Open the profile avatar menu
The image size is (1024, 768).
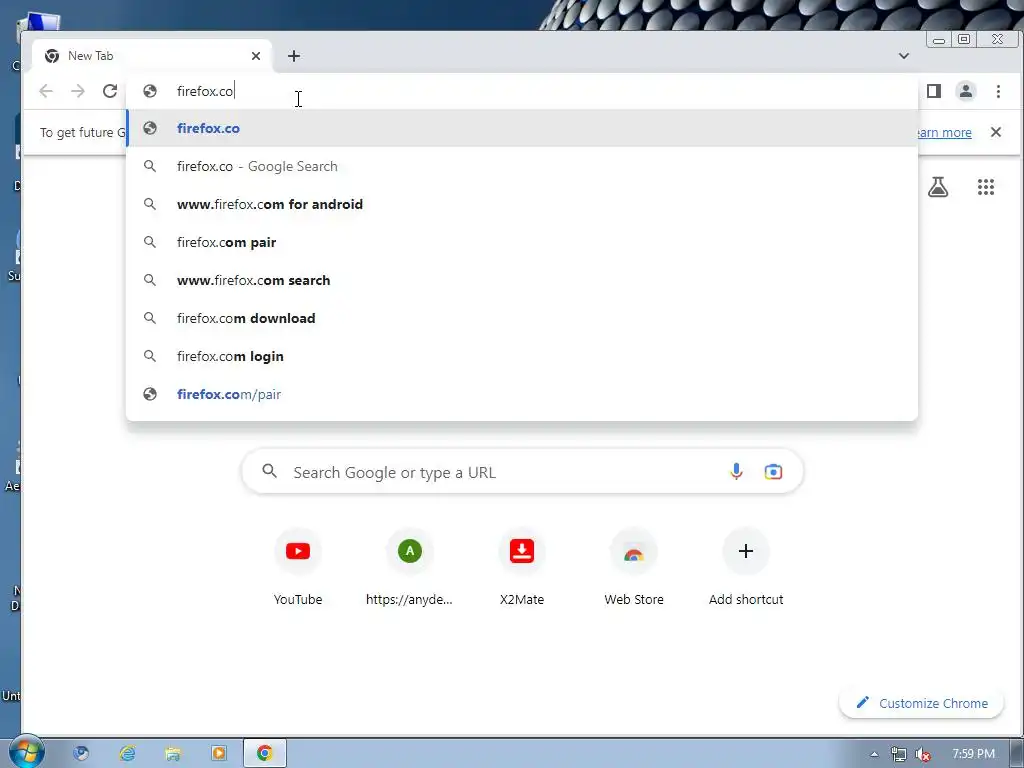click(966, 91)
